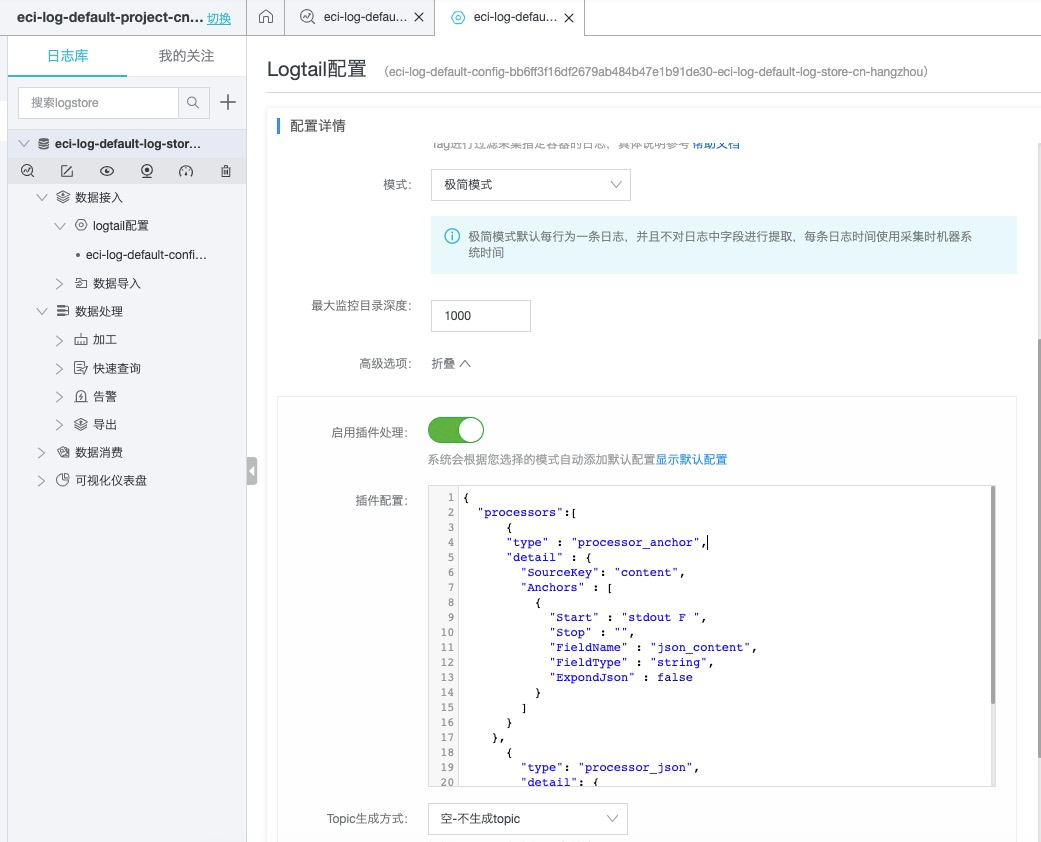Screen dimensions: 1041x842
Task: Click the 最大监控目录深度 field showing 1000
Action: click(x=481, y=315)
